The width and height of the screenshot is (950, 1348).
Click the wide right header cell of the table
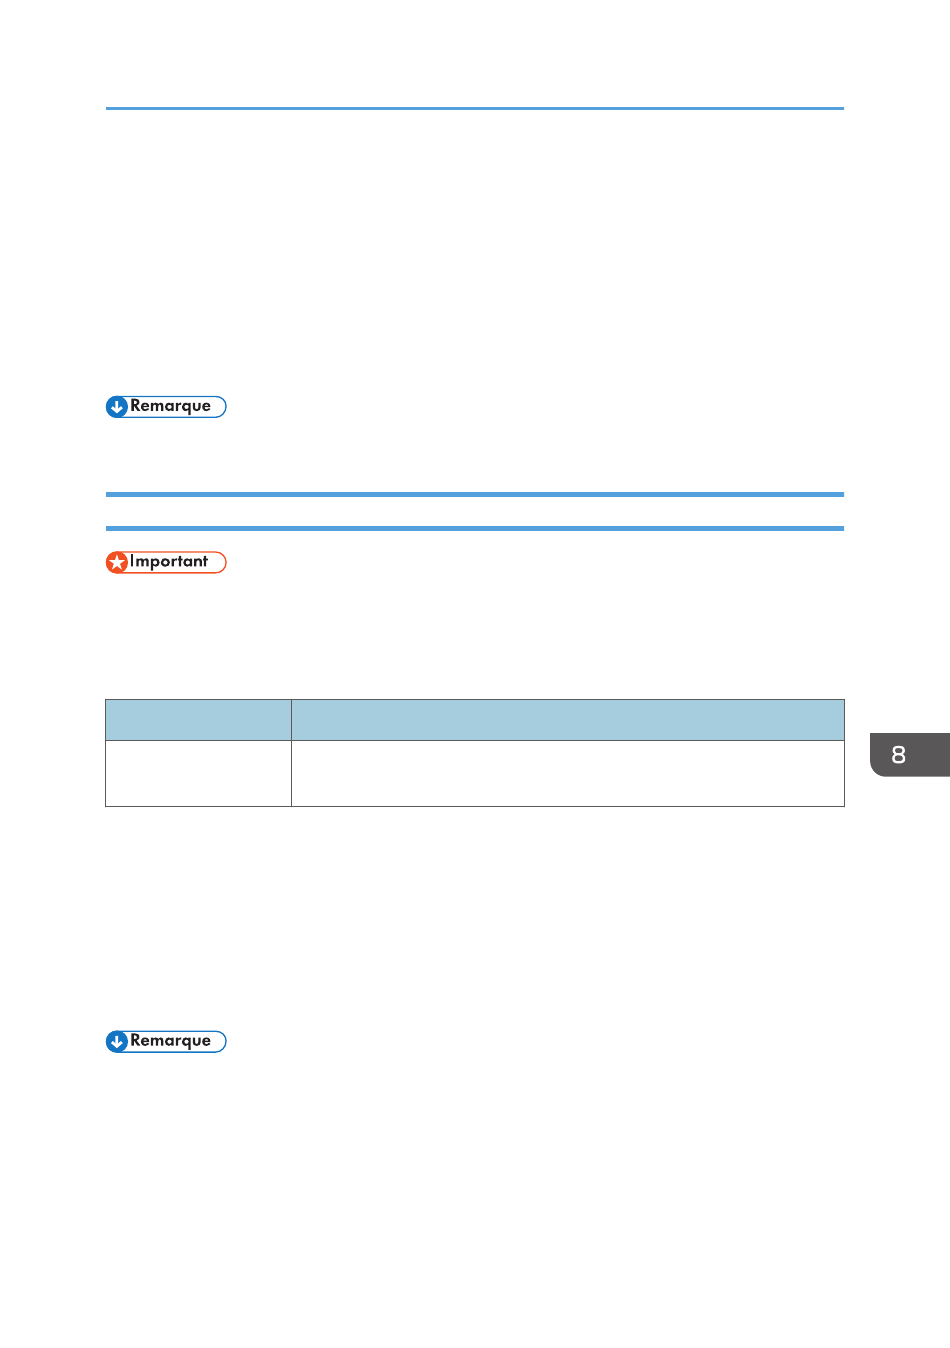pos(568,720)
